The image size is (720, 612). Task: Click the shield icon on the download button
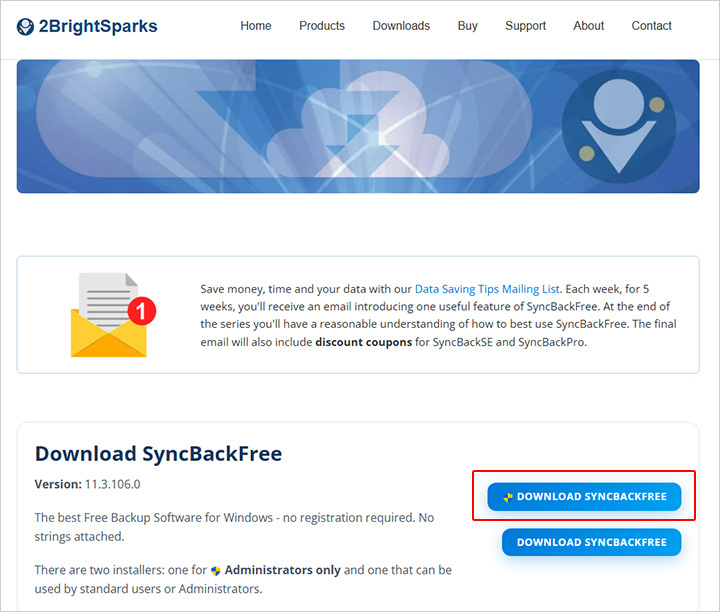508,497
